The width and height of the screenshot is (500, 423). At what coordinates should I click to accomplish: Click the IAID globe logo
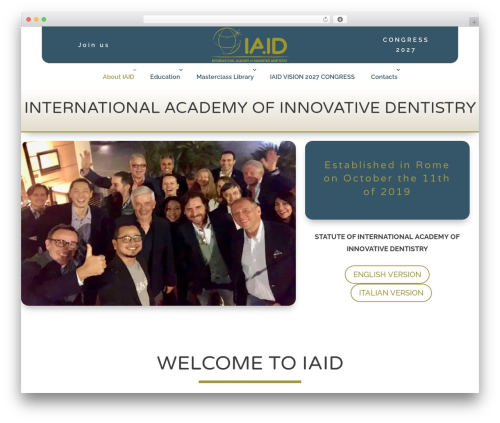(x=250, y=45)
